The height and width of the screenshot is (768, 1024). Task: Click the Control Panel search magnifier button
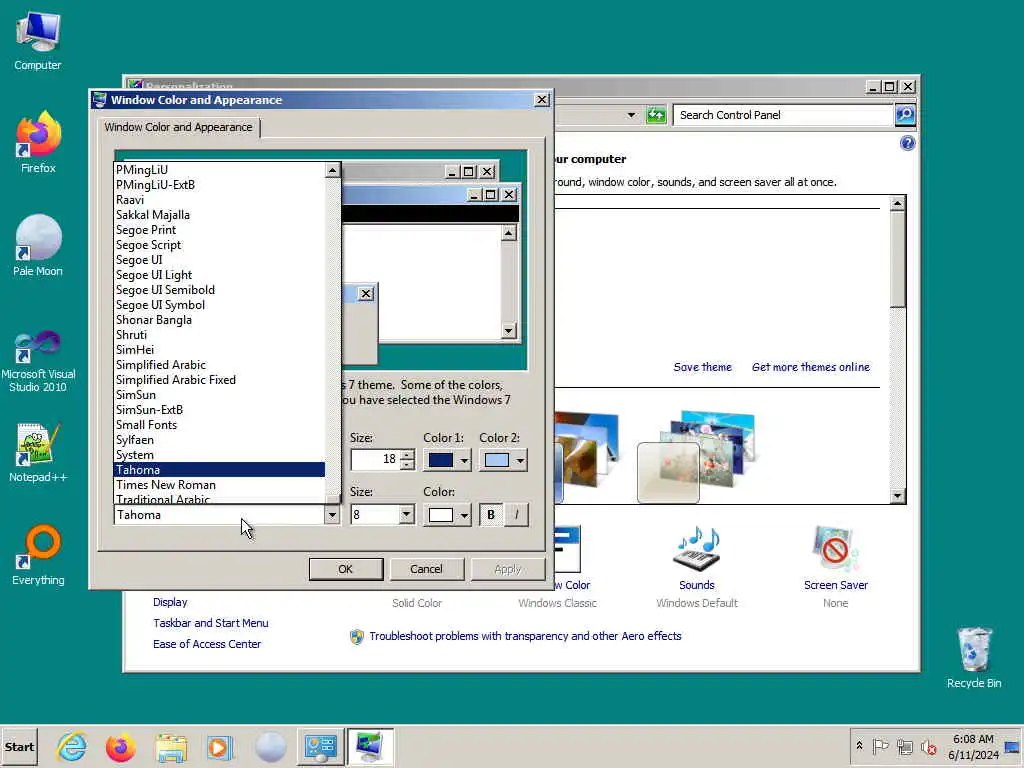pyautogui.click(x=905, y=115)
